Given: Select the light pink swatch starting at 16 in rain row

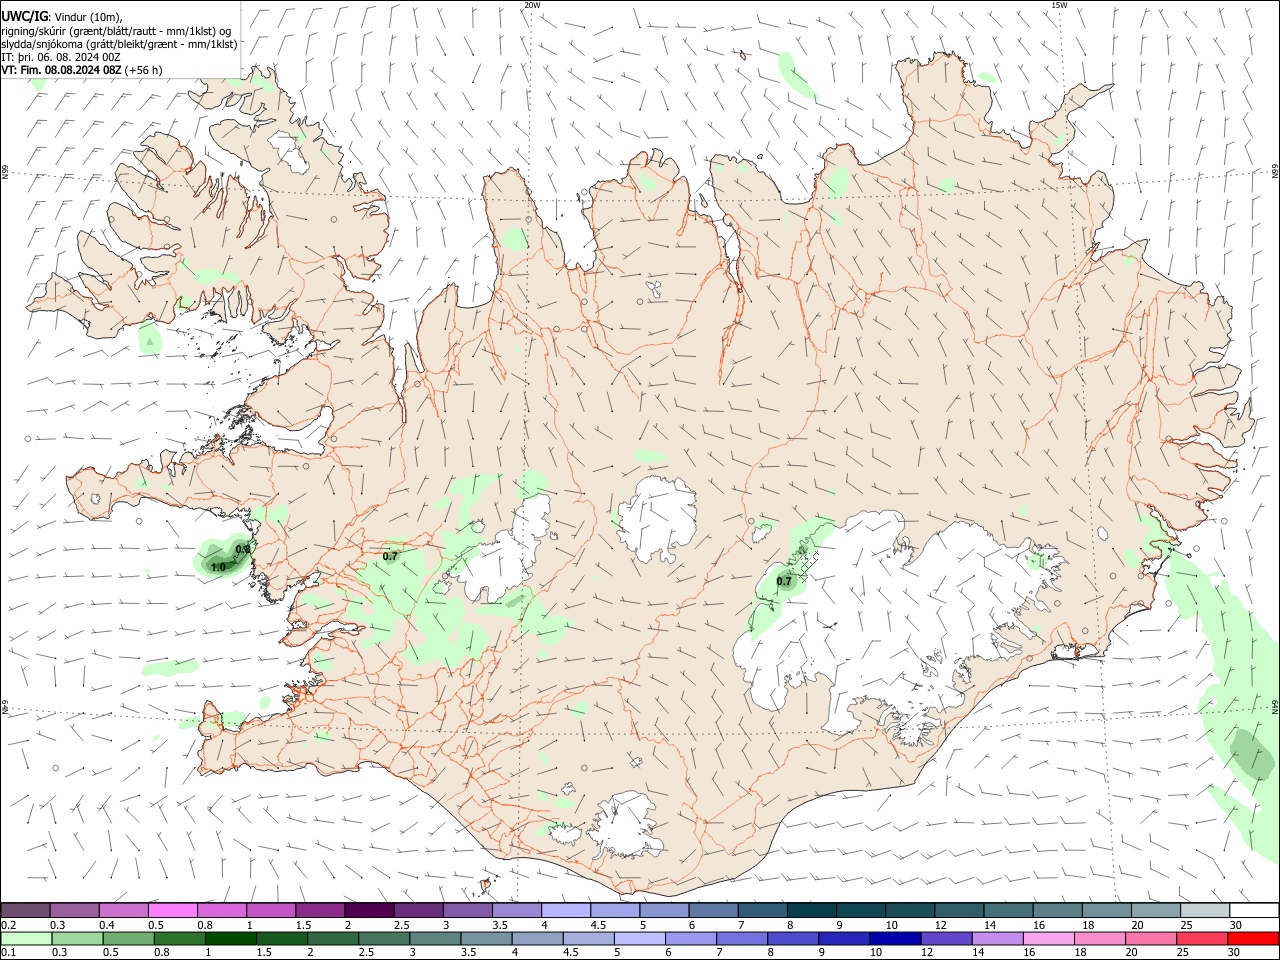Looking at the screenshot, I should (x=1049, y=939).
